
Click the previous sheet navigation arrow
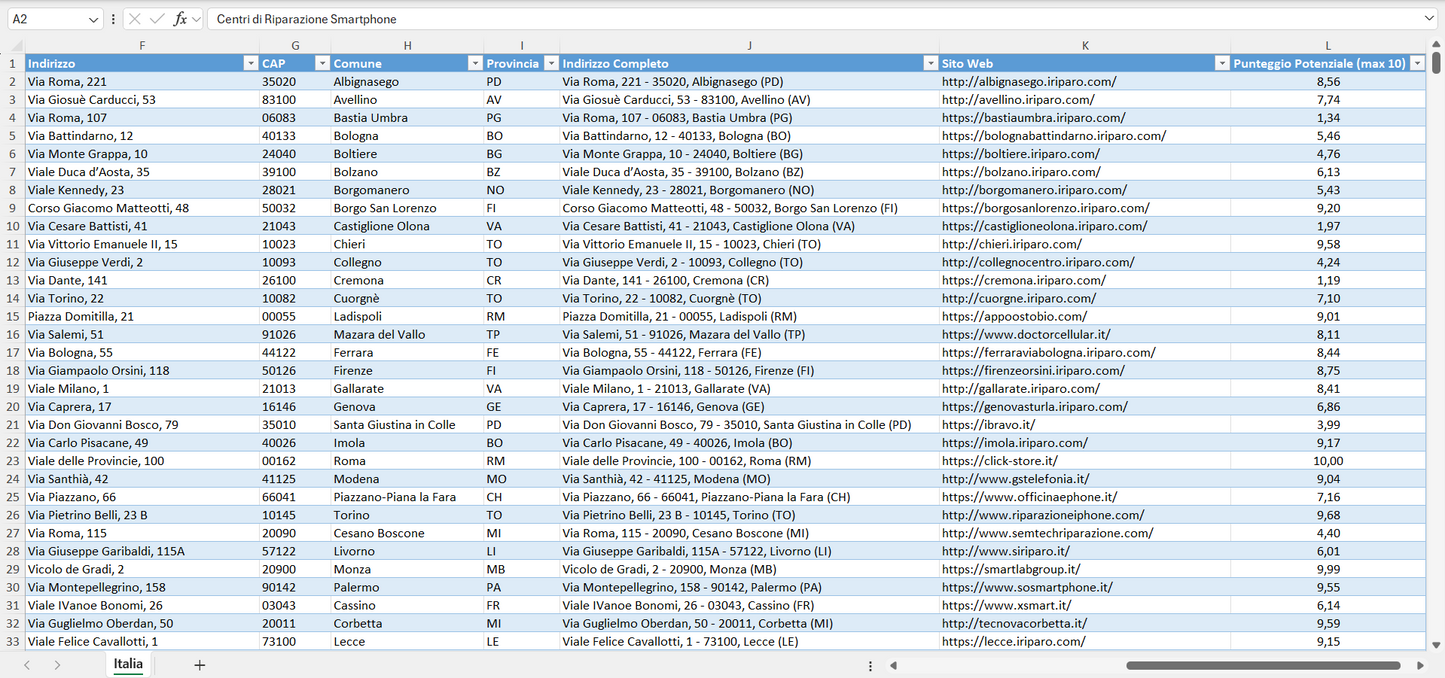point(27,665)
